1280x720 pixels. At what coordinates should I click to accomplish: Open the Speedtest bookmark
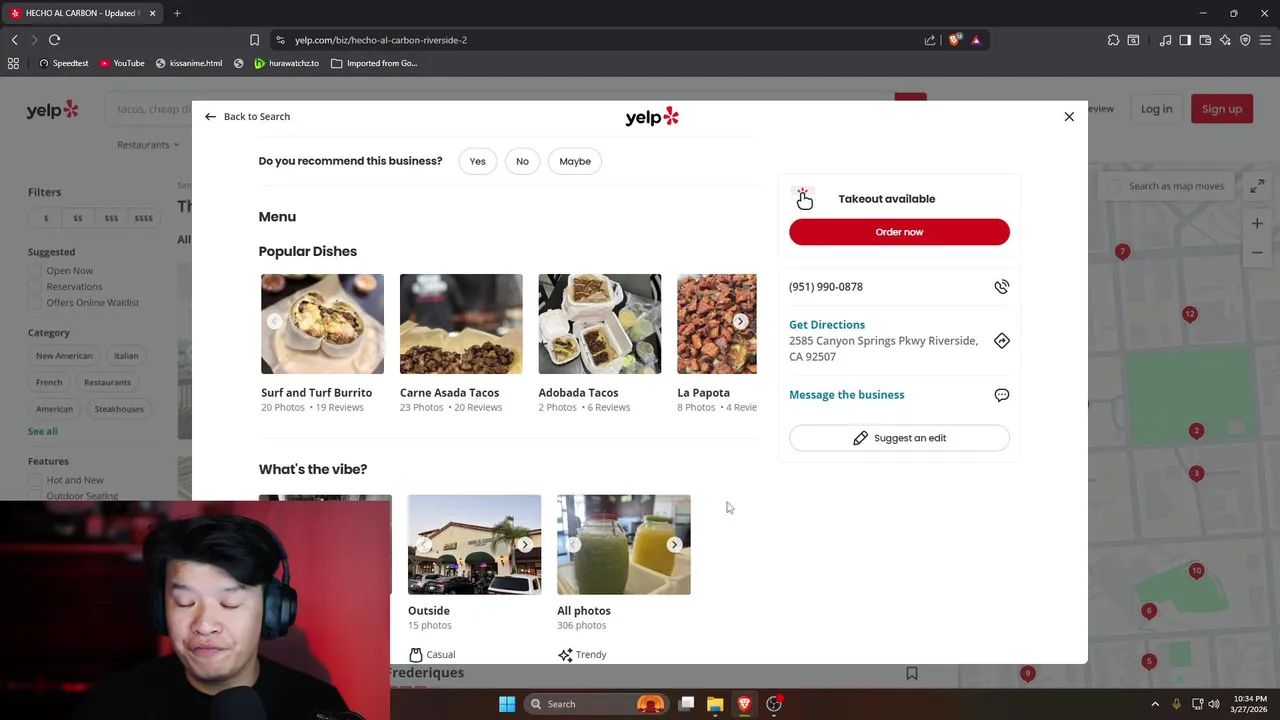pos(63,63)
